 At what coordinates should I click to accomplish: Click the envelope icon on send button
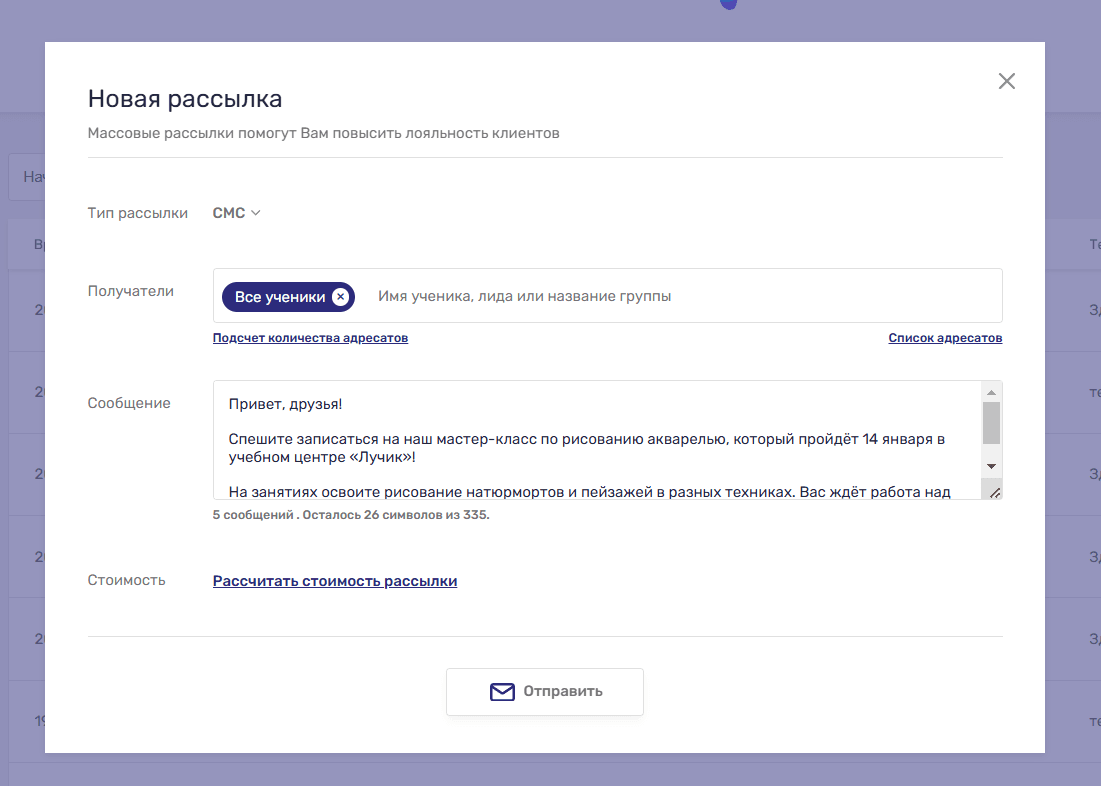pos(502,692)
